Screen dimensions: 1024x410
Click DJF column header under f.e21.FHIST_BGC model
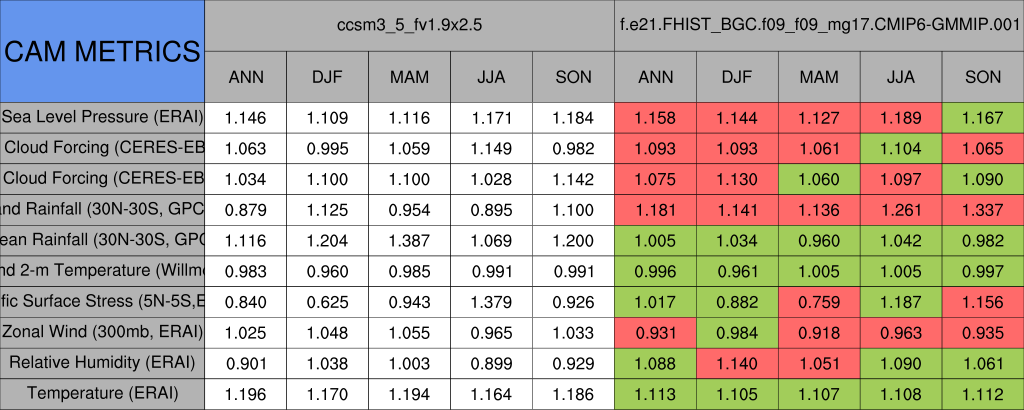(737, 77)
